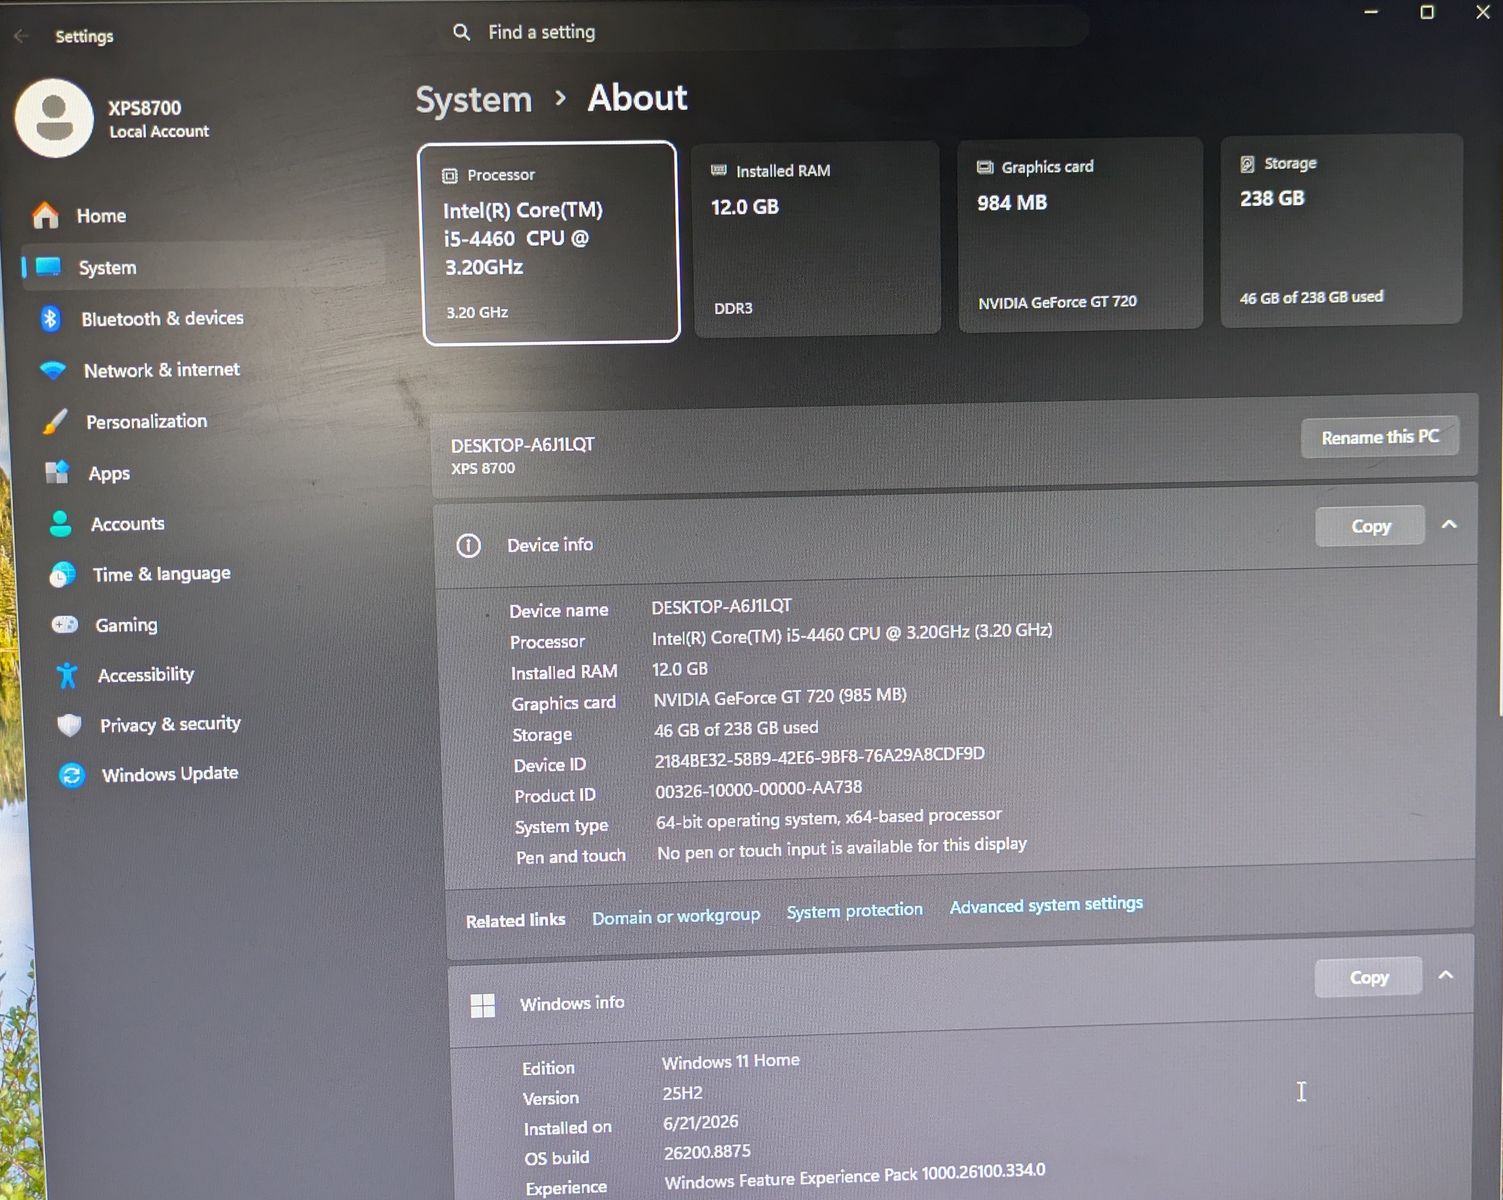Open the Home page icon in sidebar
Viewport: 1503px width, 1200px height.
pyautogui.click(x=45, y=215)
